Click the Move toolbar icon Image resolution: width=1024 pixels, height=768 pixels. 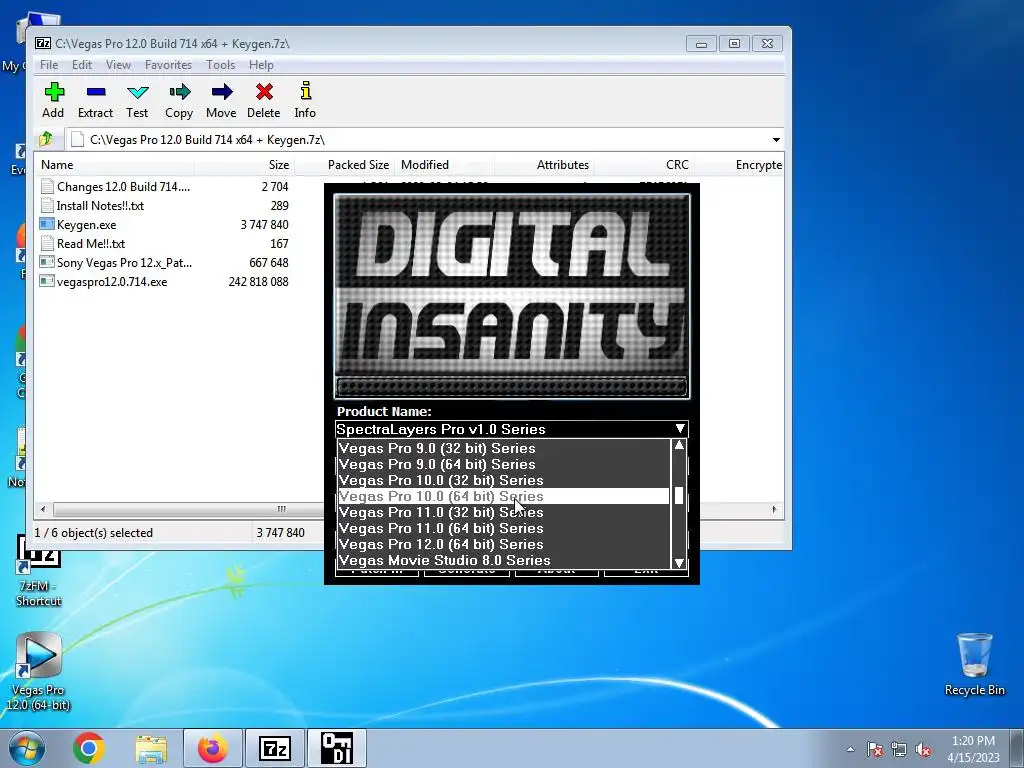[x=221, y=100]
